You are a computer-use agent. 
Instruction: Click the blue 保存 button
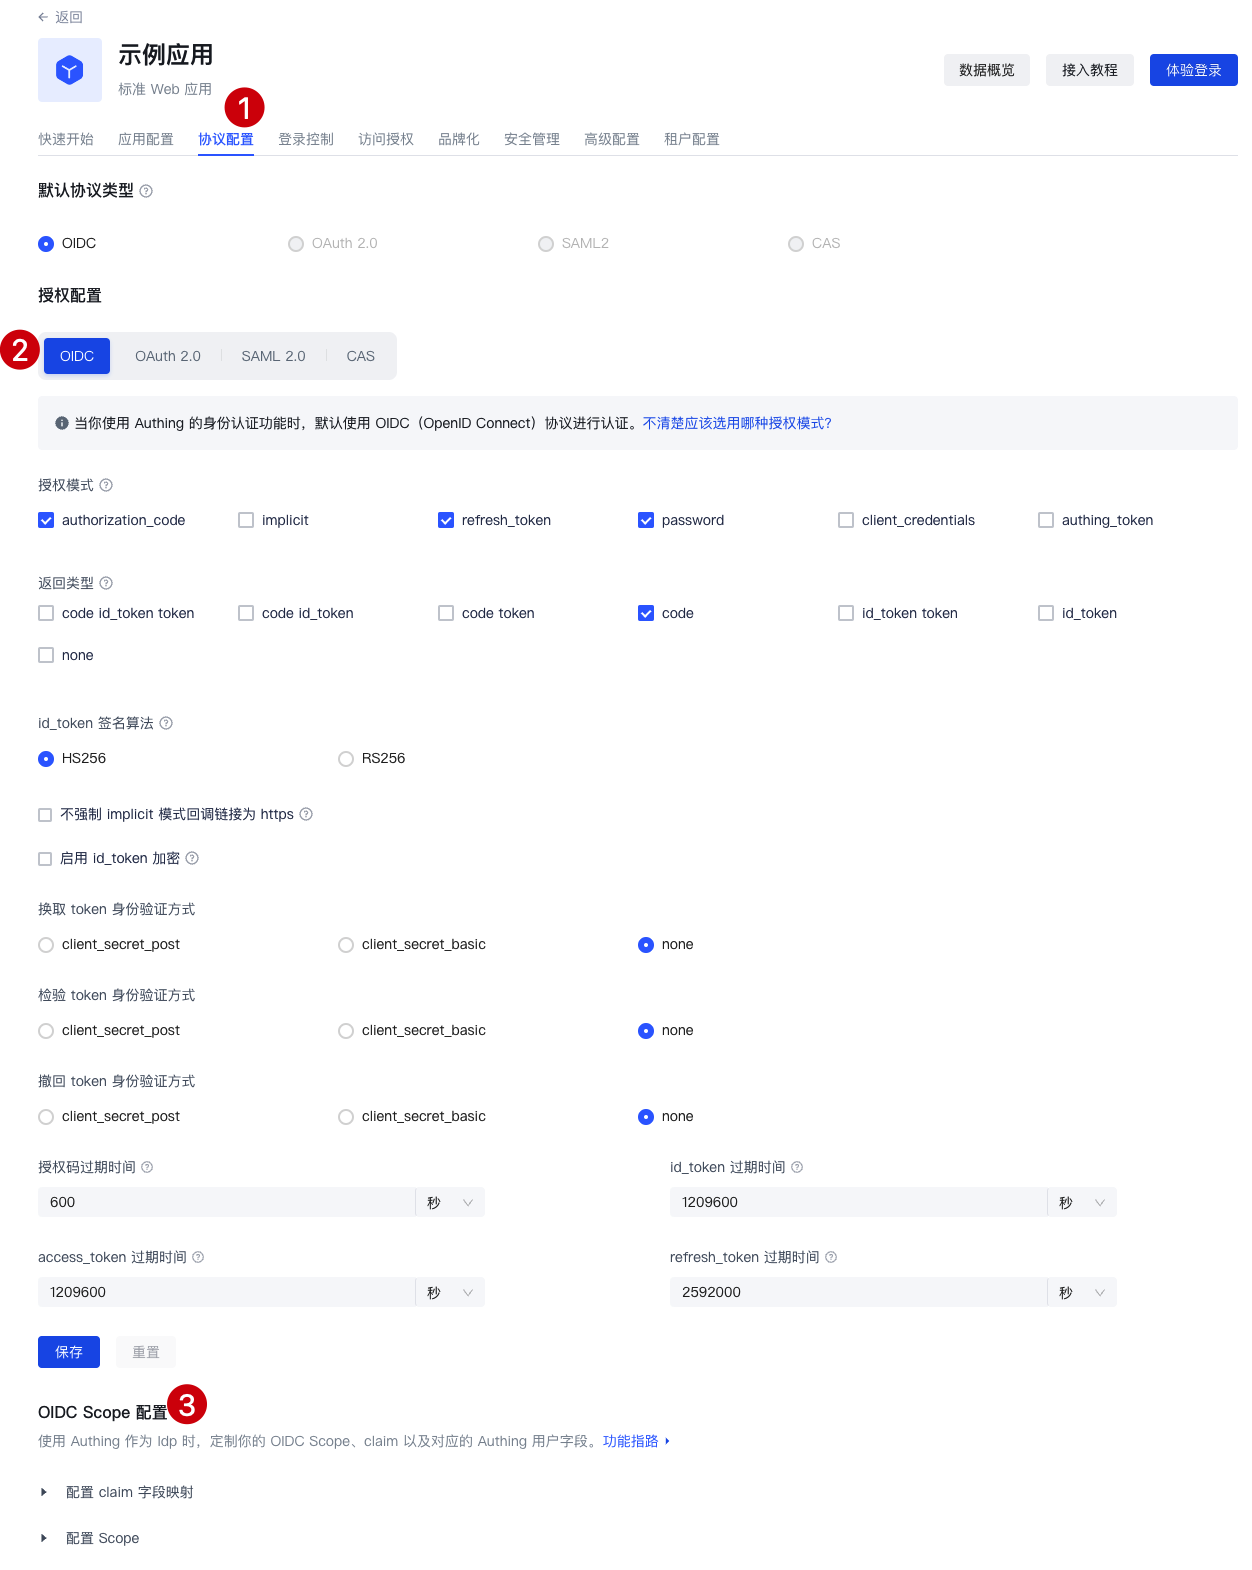click(69, 1352)
